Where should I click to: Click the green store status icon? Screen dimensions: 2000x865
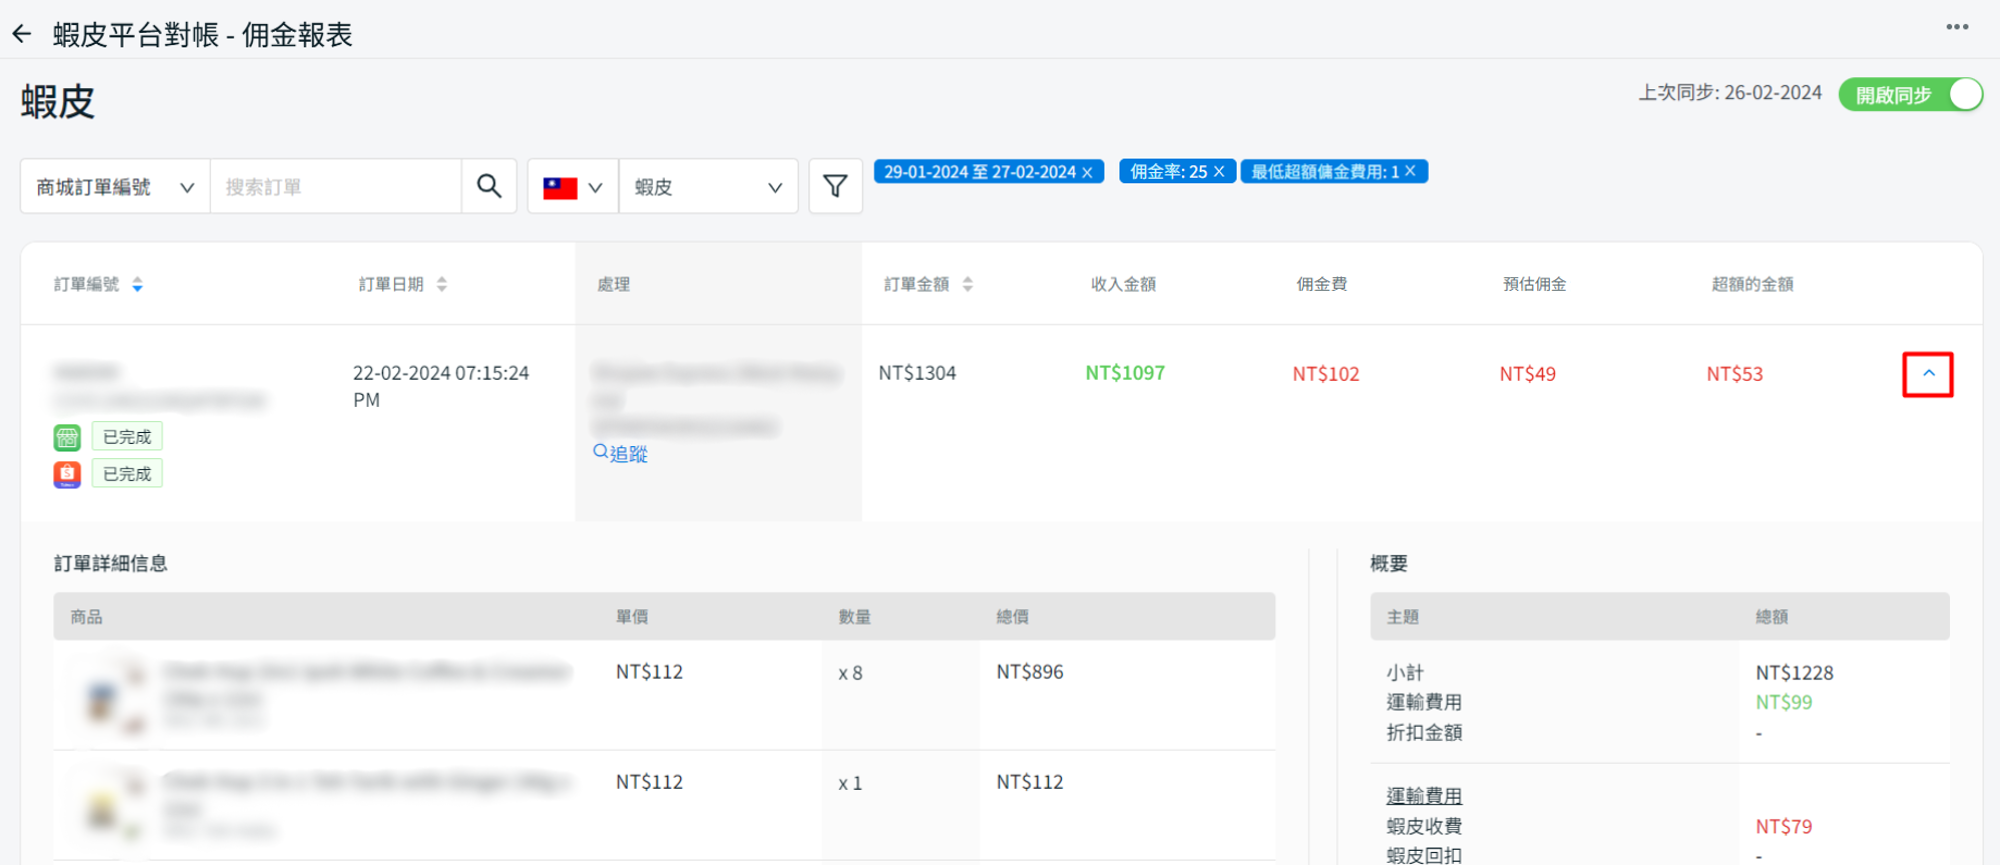67,437
